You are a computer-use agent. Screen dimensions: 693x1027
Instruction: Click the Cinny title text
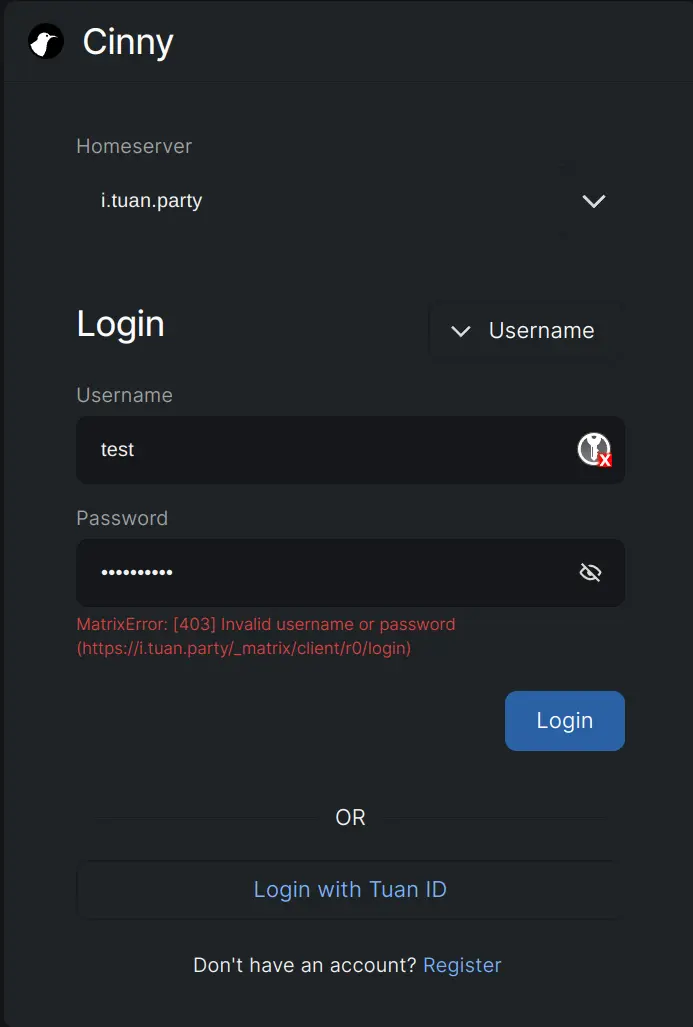pos(128,42)
